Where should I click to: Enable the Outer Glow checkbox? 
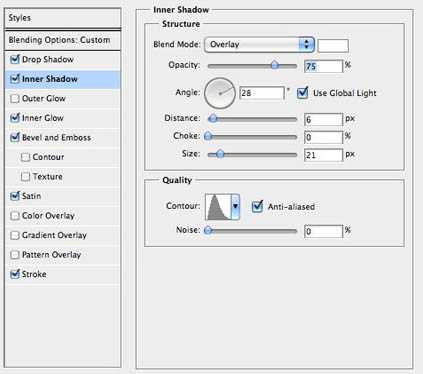[15, 99]
